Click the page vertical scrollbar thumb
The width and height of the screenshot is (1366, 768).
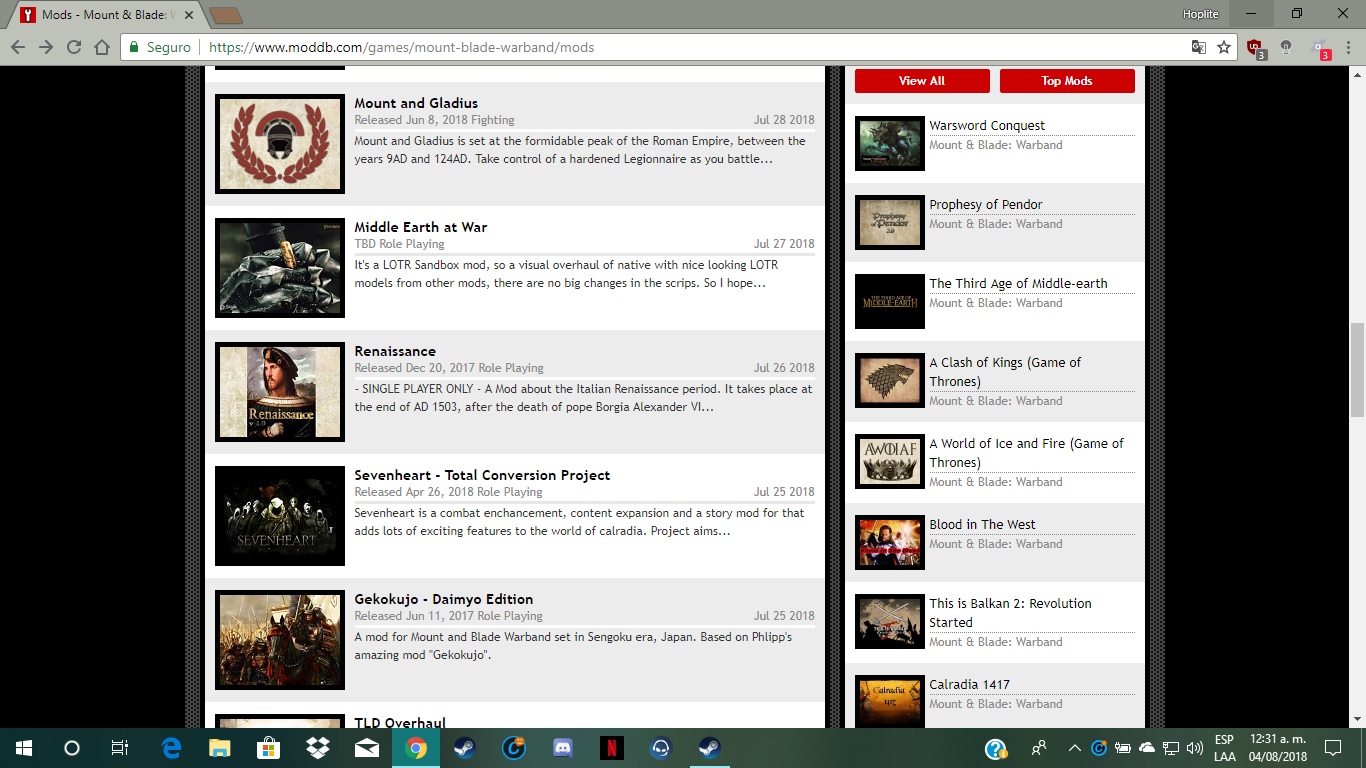tap(1357, 370)
